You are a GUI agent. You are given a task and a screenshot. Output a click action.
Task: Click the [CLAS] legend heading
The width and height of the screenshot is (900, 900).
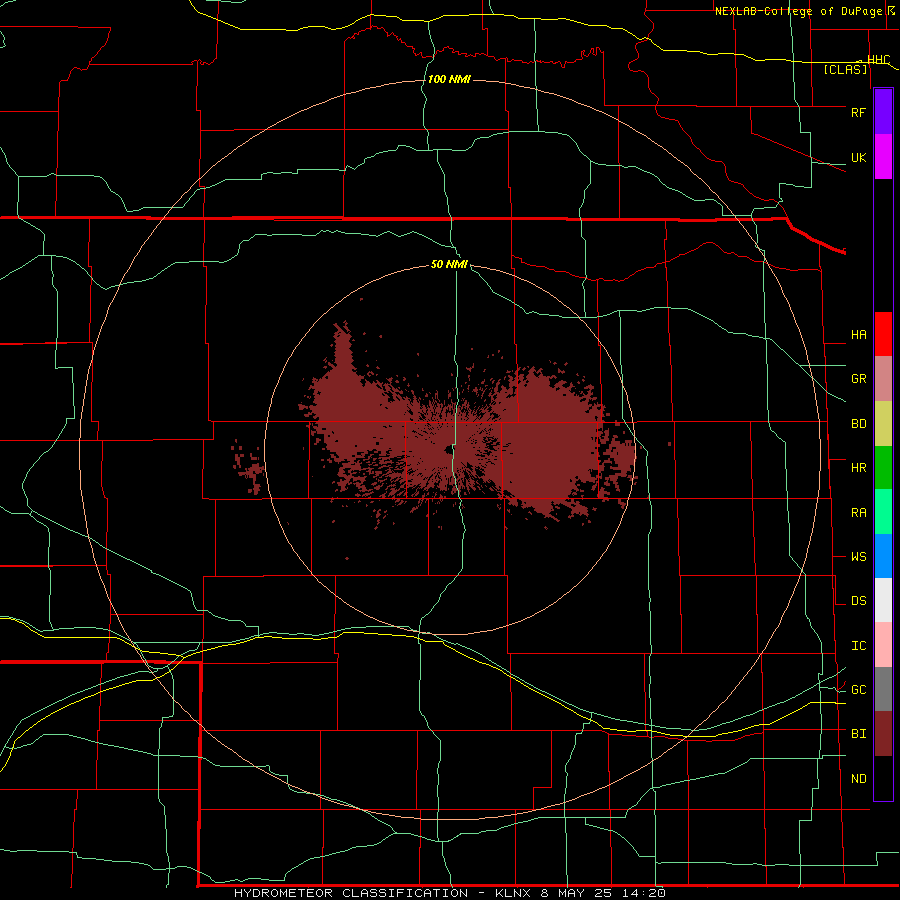pyautogui.click(x=845, y=69)
